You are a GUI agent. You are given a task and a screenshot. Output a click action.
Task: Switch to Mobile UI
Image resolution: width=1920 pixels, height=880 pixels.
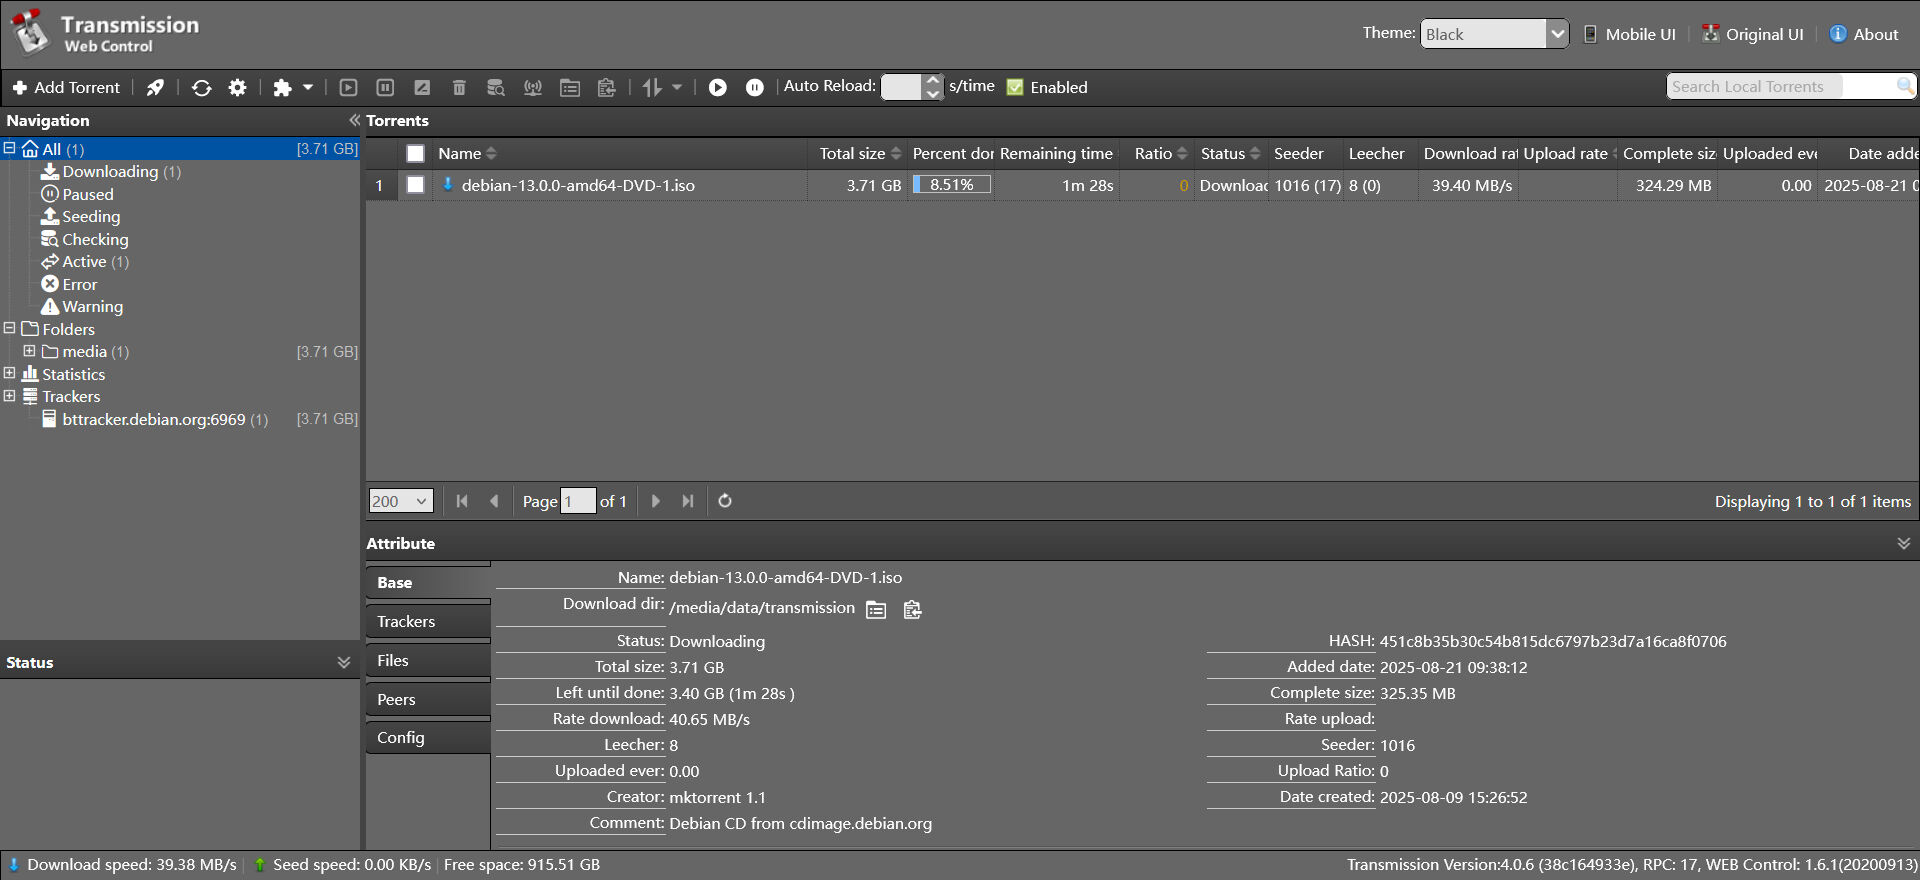pyautogui.click(x=1629, y=34)
